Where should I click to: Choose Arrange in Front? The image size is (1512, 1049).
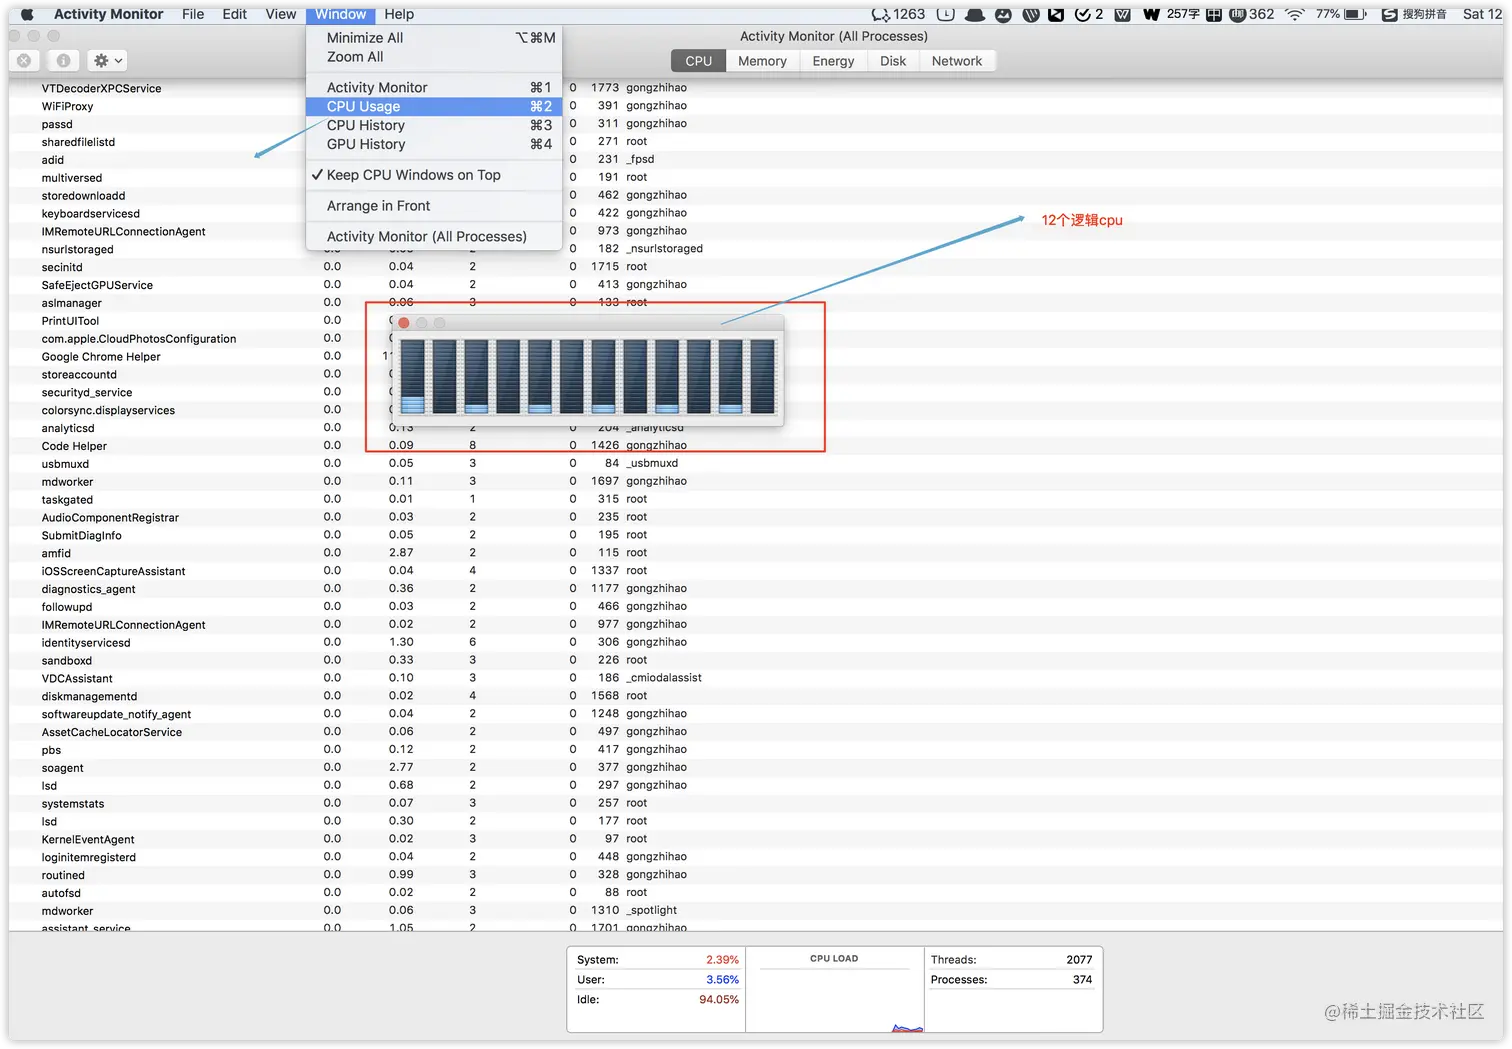(x=433, y=206)
